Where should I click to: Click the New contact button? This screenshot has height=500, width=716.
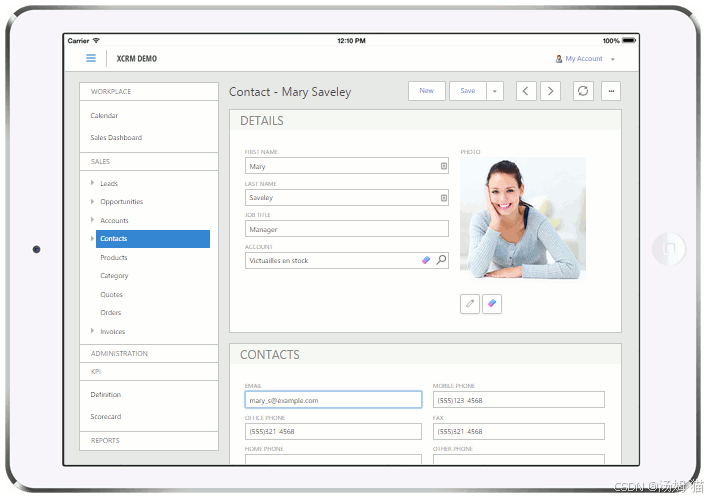[x=426, y=91]
